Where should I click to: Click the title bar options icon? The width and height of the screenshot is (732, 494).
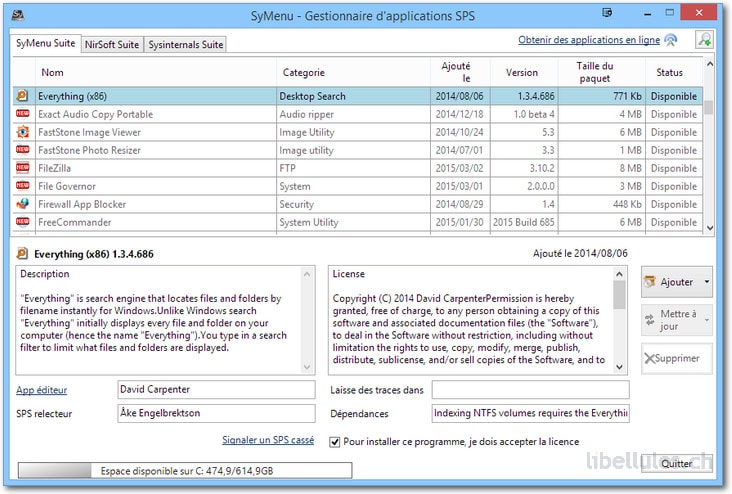coord(607,13)
